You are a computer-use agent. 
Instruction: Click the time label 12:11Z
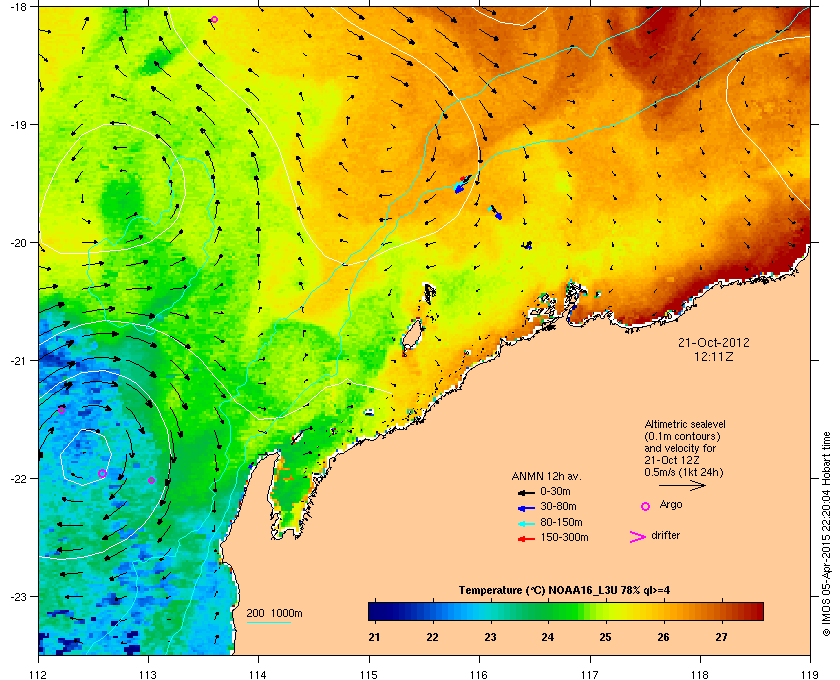(714, 356)
